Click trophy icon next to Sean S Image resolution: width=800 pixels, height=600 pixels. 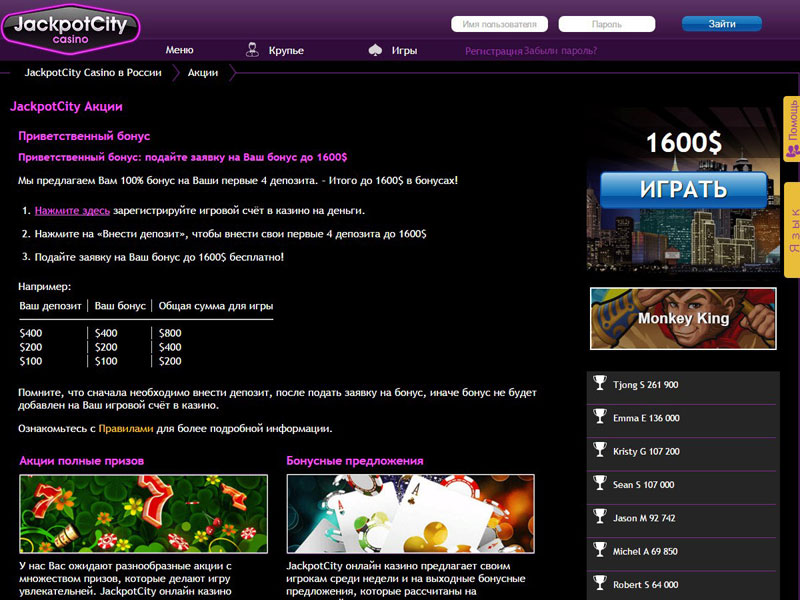[x=600, y=483]
